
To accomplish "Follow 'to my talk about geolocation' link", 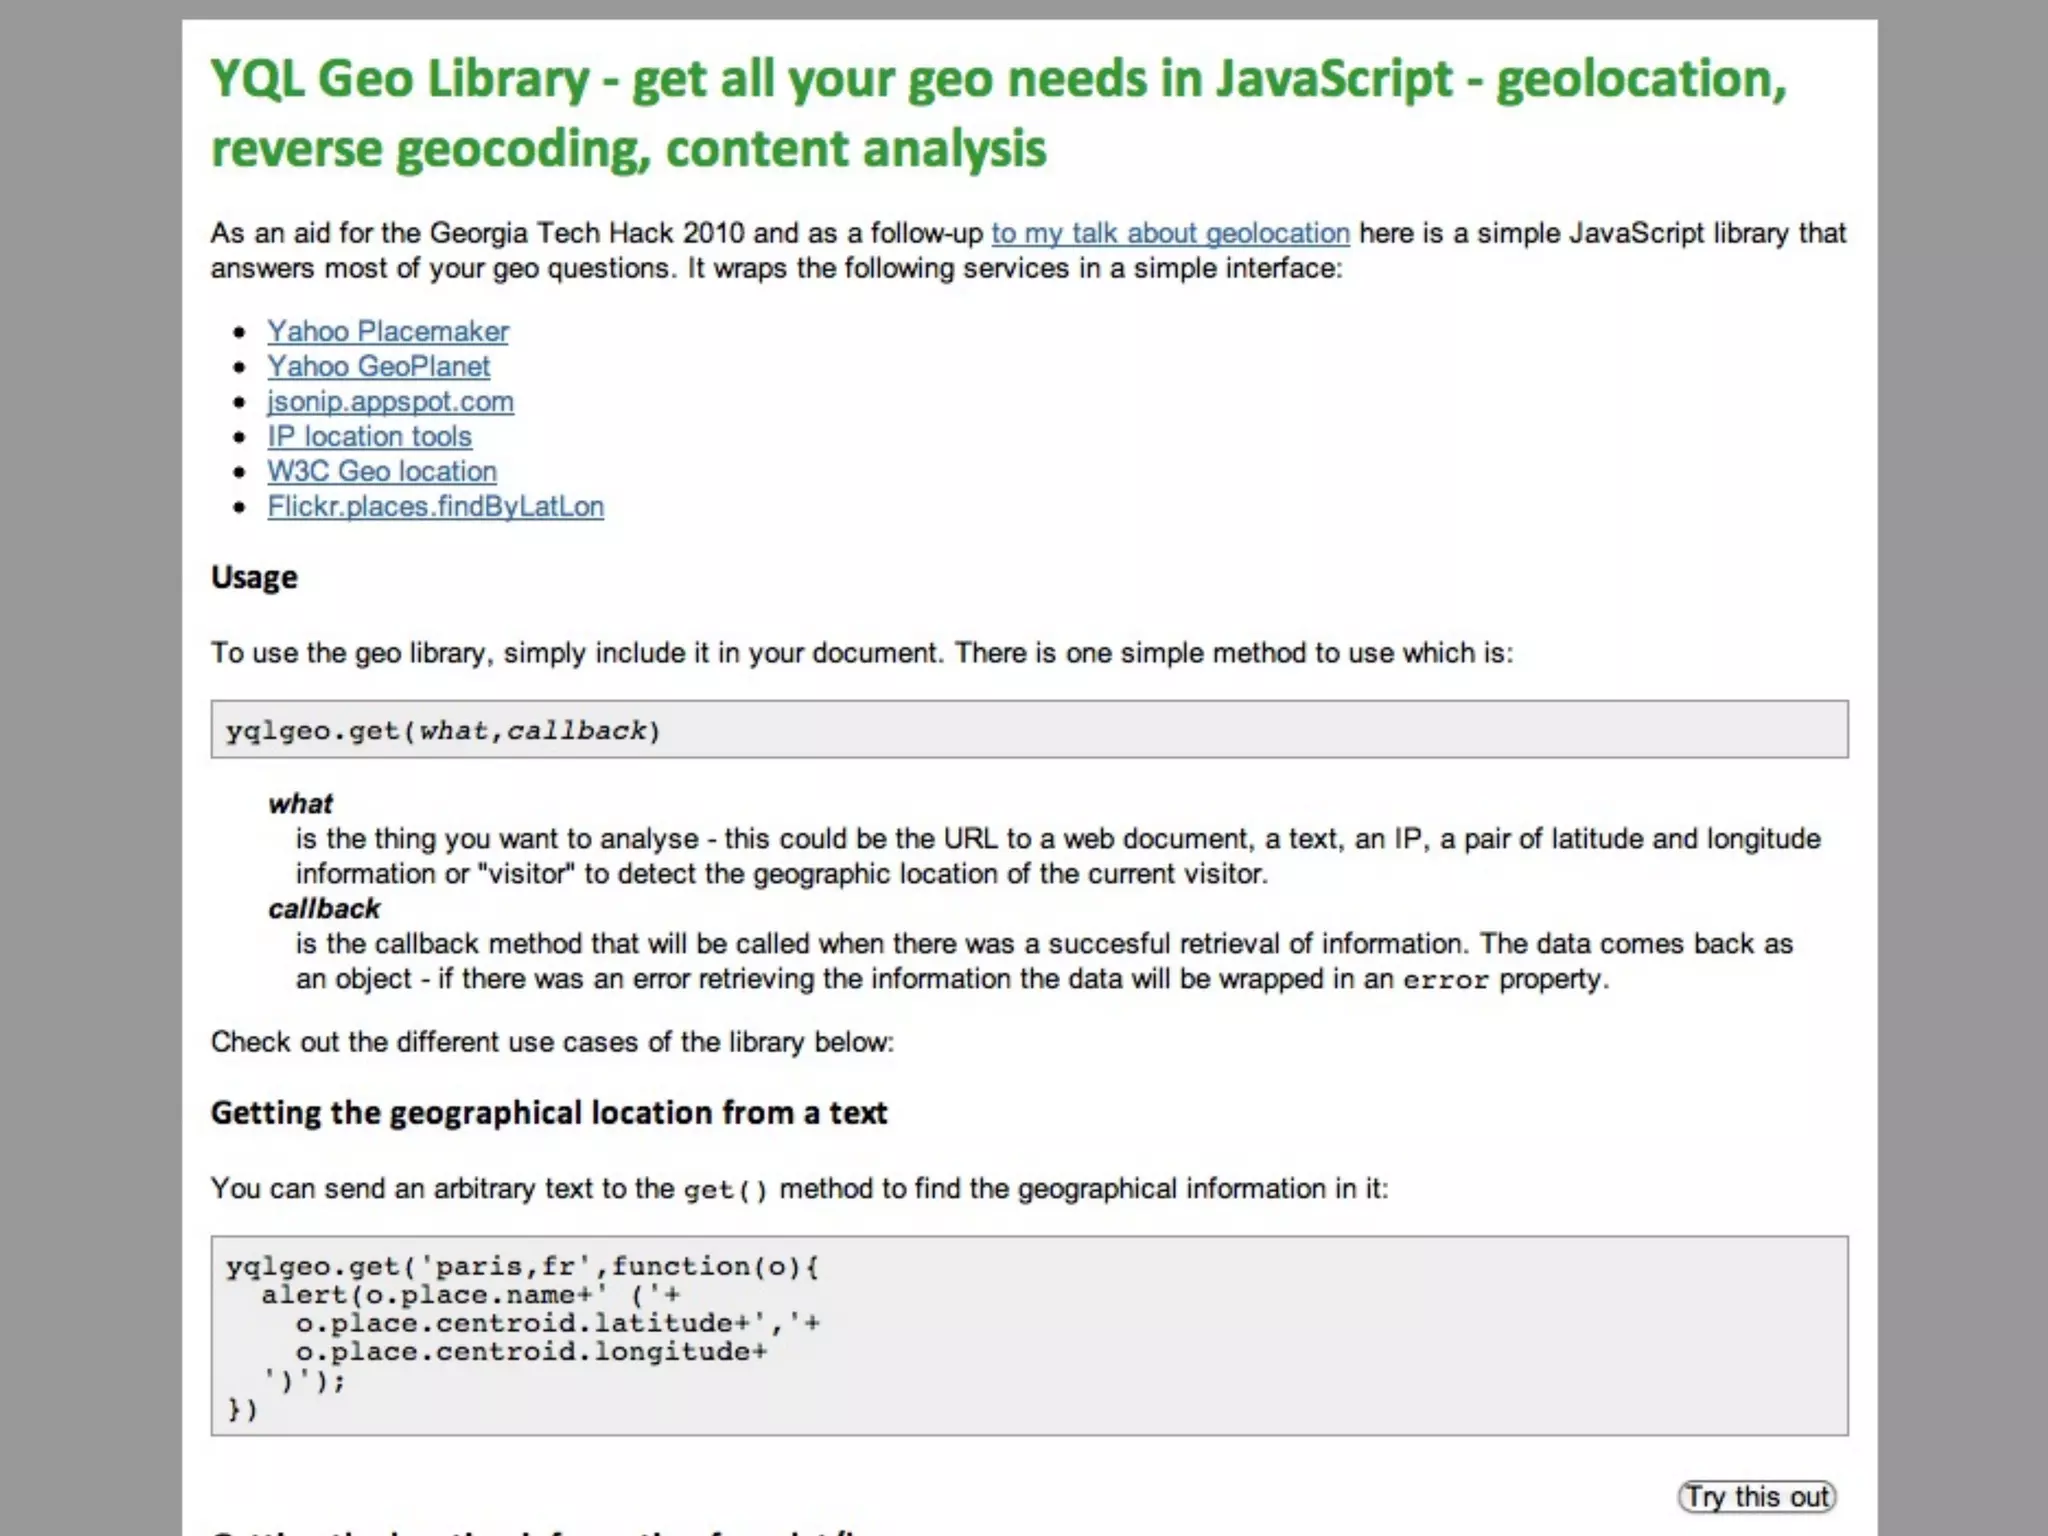I will click(x=1170, y=233).
